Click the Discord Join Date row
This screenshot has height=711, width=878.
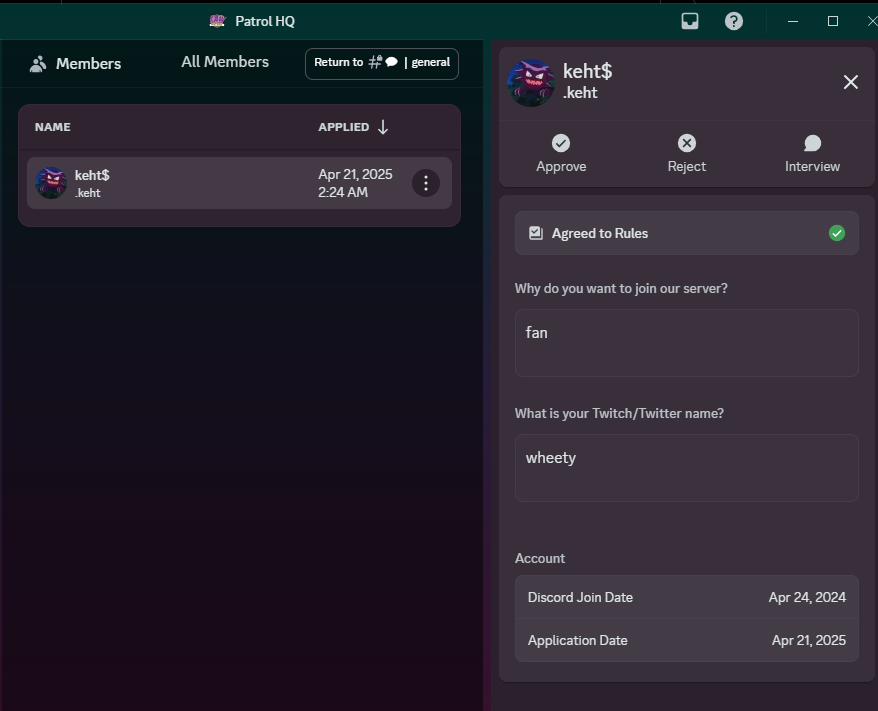click(686, 597)
